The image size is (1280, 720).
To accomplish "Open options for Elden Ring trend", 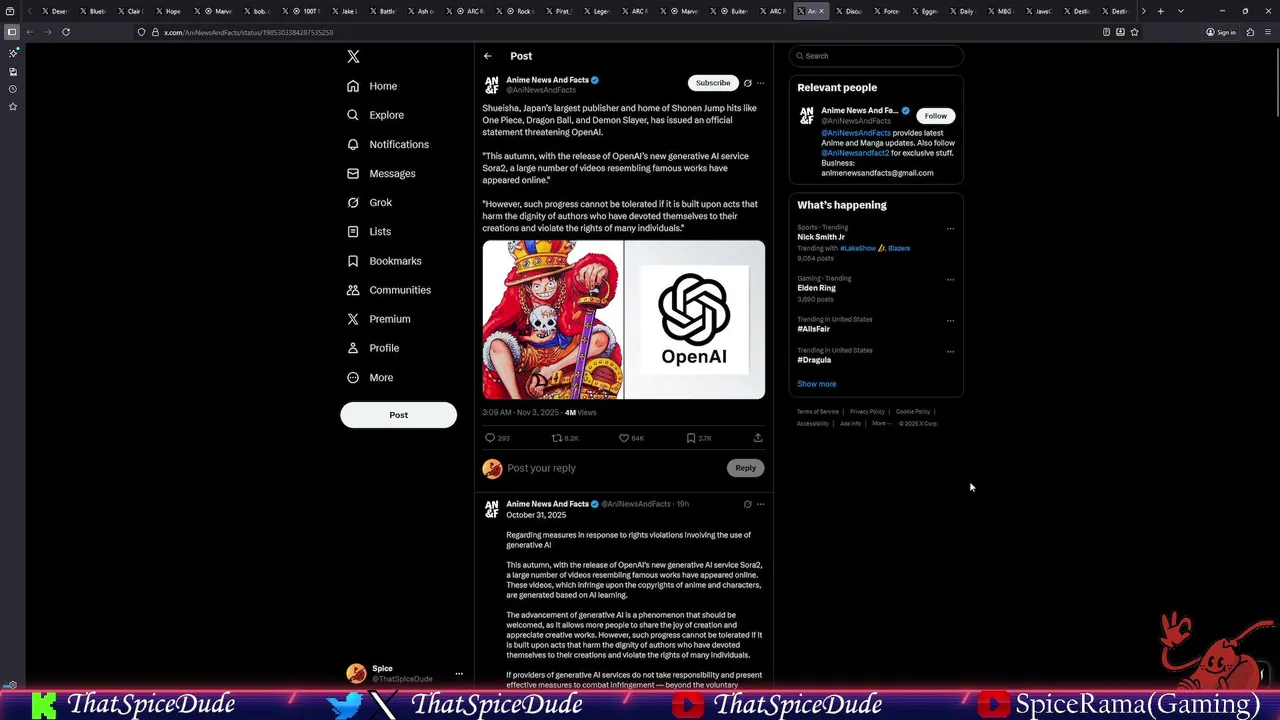I will coord(950,280).
